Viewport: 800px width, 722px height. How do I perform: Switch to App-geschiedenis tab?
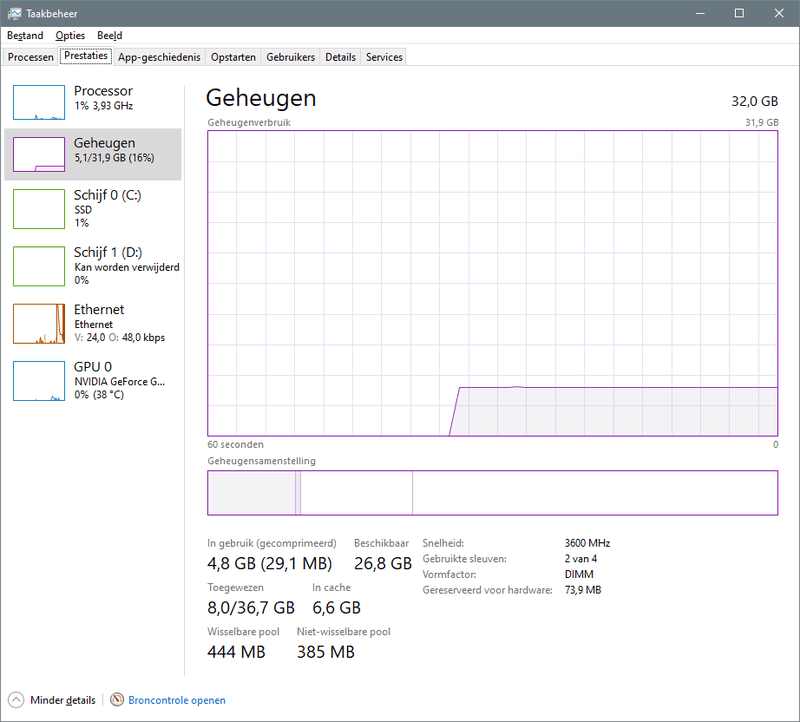point(159,57)
